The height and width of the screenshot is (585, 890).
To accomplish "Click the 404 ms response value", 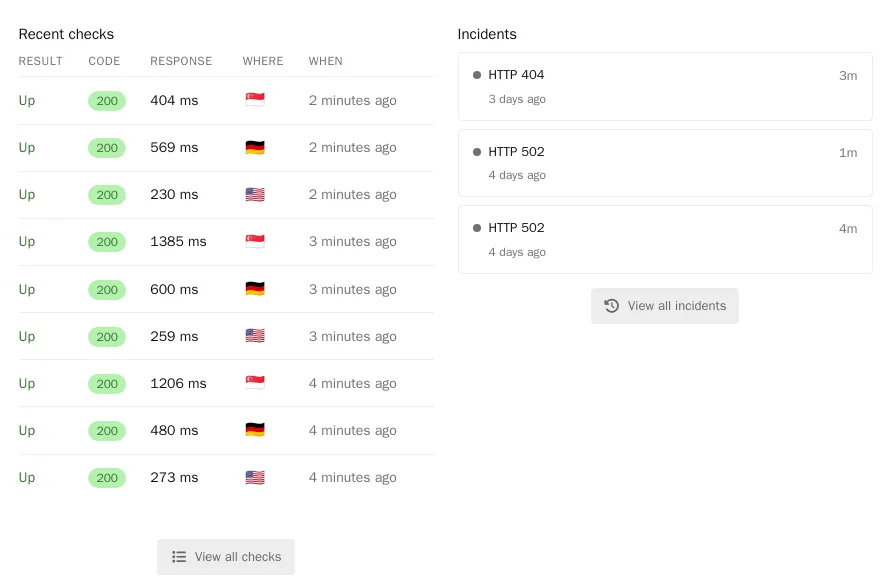I will (x=174, y=100).
